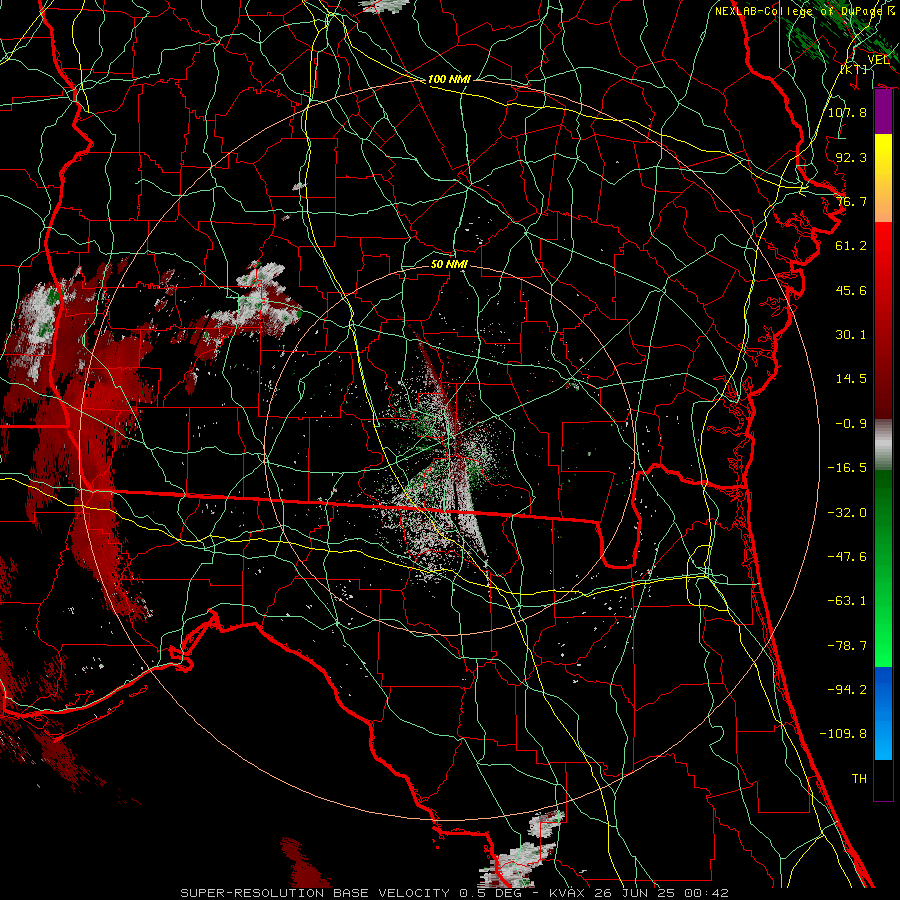Click the VEL legend title
This screenshot has height=900, width=900.
(878, 60)
